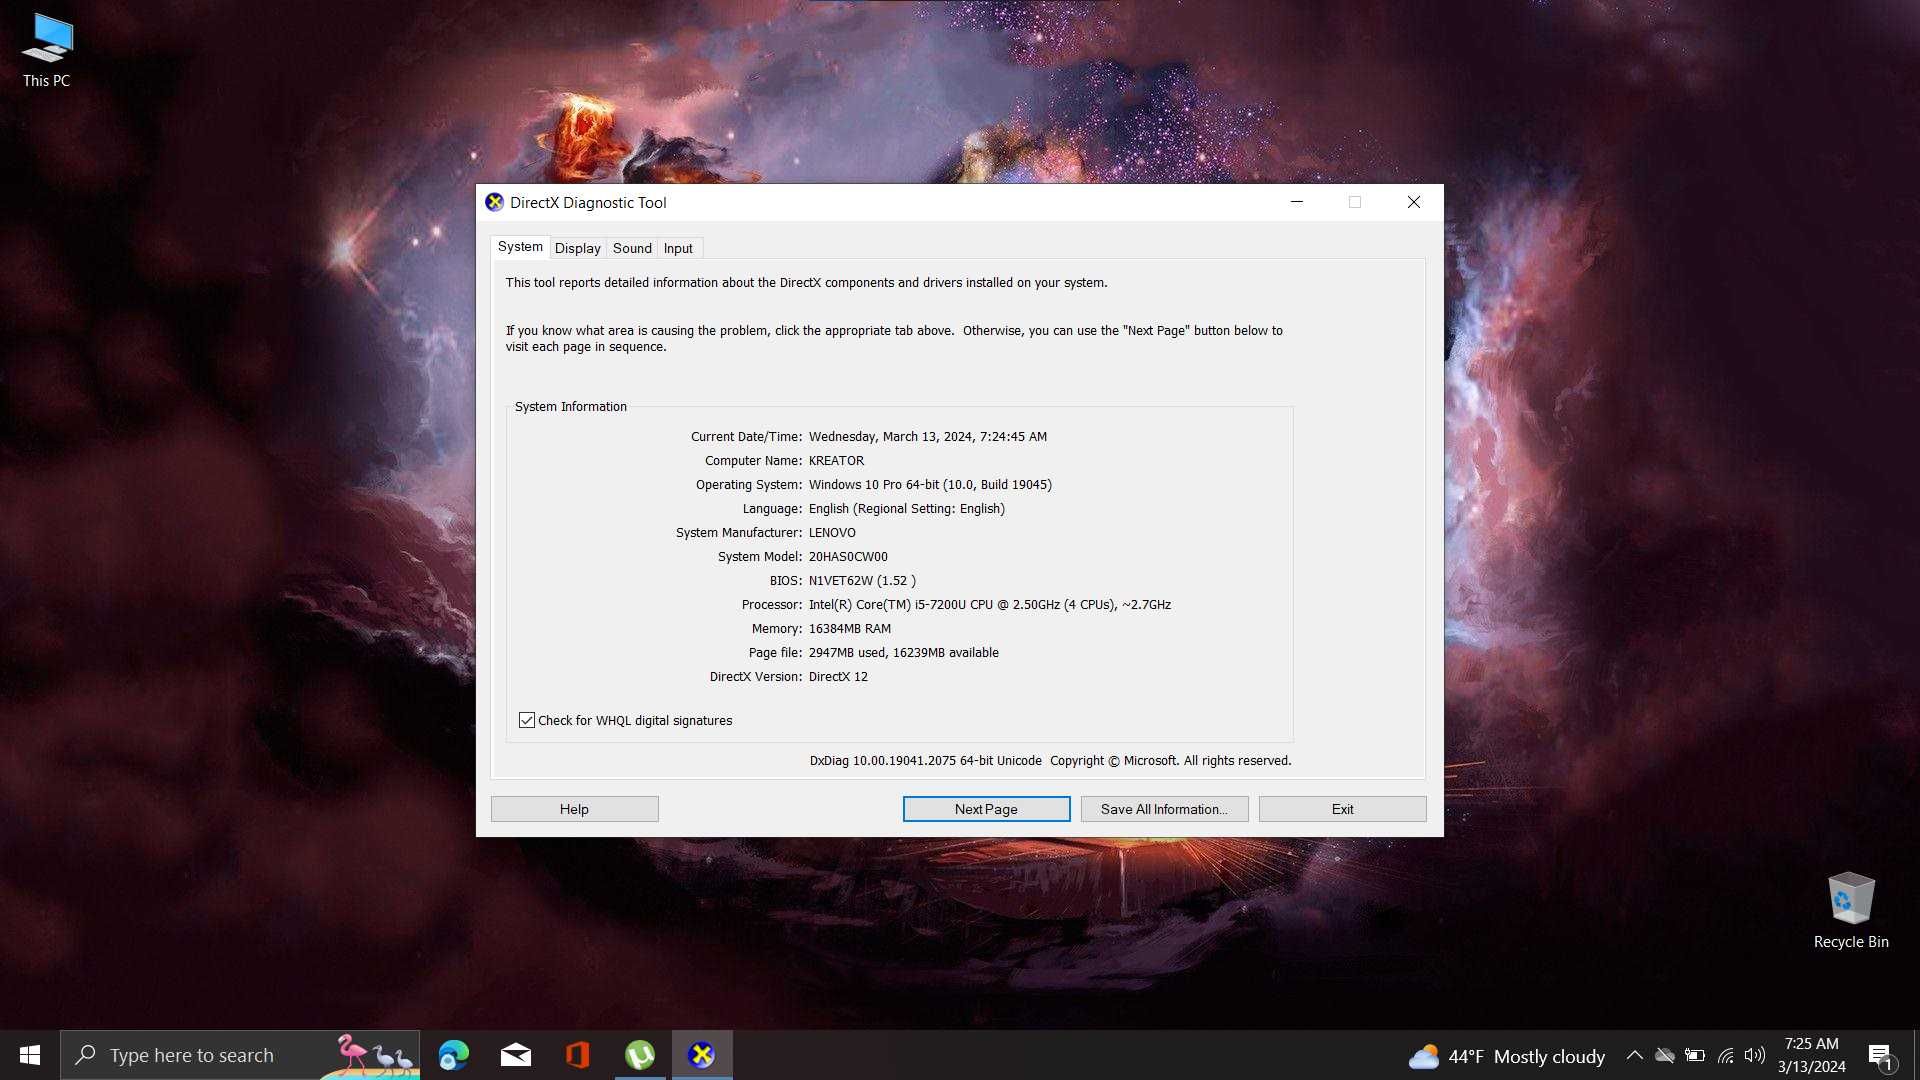Open the Recycle Bin desktop icon
Screen dimensions: 1920x1080
coord(1851,910)
